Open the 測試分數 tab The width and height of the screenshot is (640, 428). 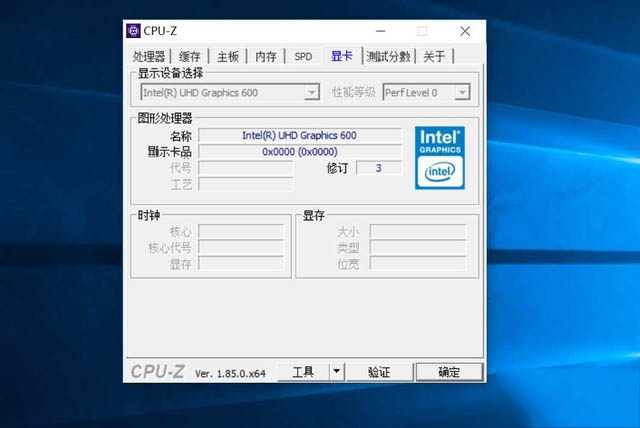(x=388, y=57)
